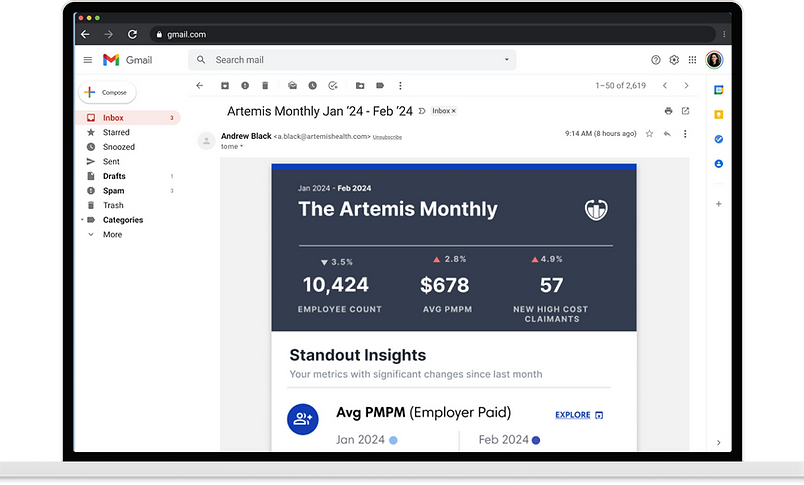Click the Unsubscribe link
804x485 pixels.
pos(387,137)
